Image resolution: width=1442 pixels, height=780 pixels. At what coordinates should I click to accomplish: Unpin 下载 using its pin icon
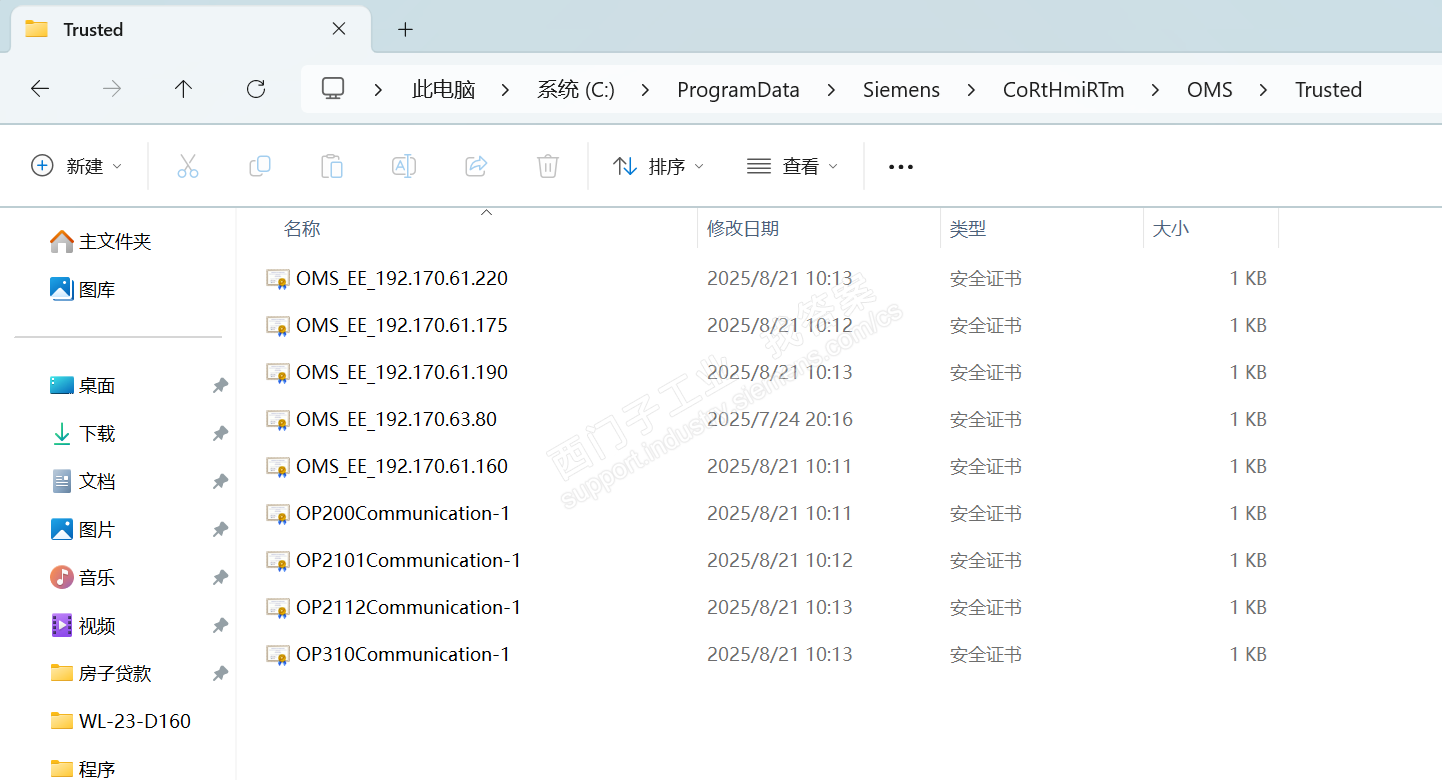point(220,434)
